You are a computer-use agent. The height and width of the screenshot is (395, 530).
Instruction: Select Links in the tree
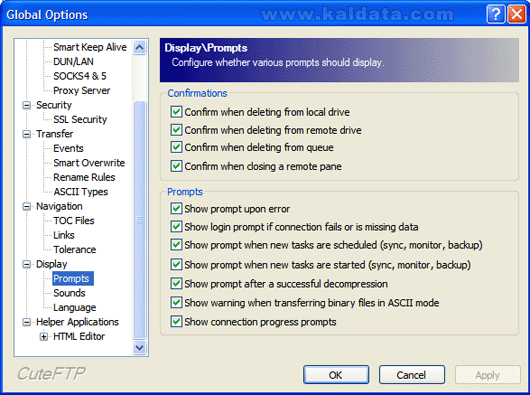[x=64, y=235]
